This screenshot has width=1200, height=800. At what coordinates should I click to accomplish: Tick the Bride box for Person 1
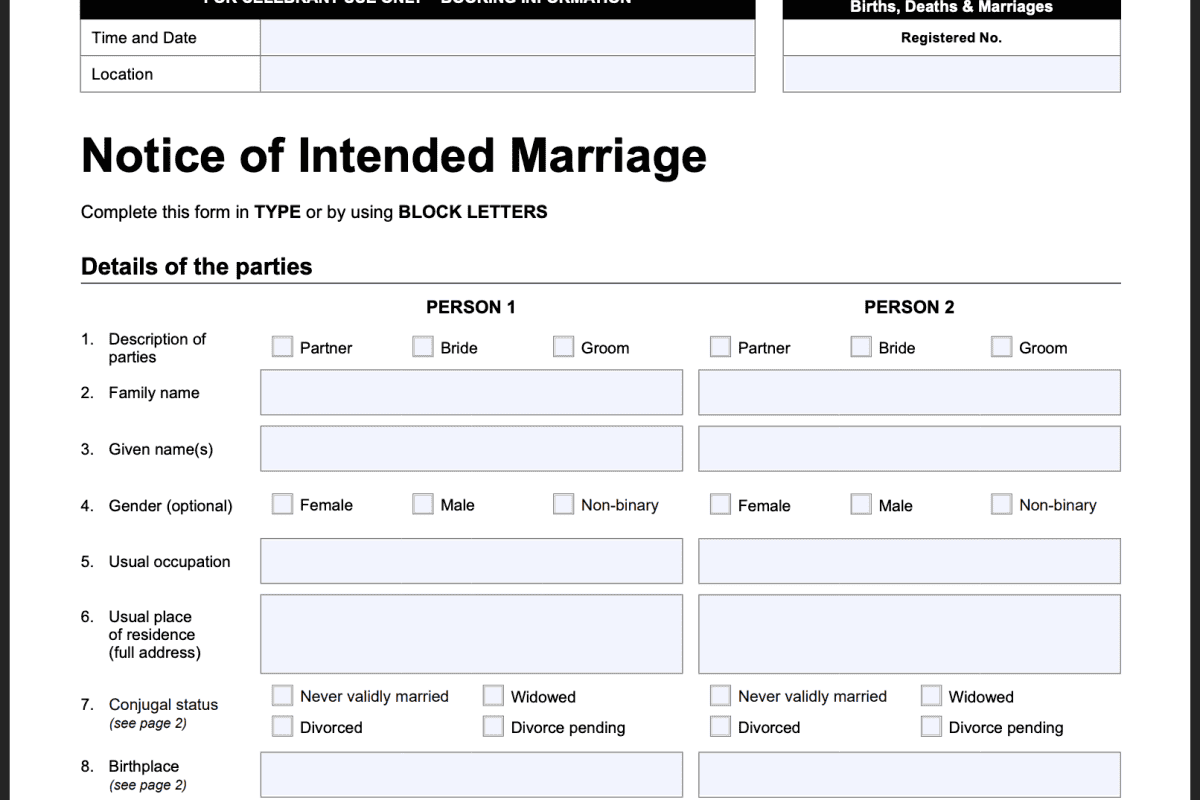click(423, 347)
